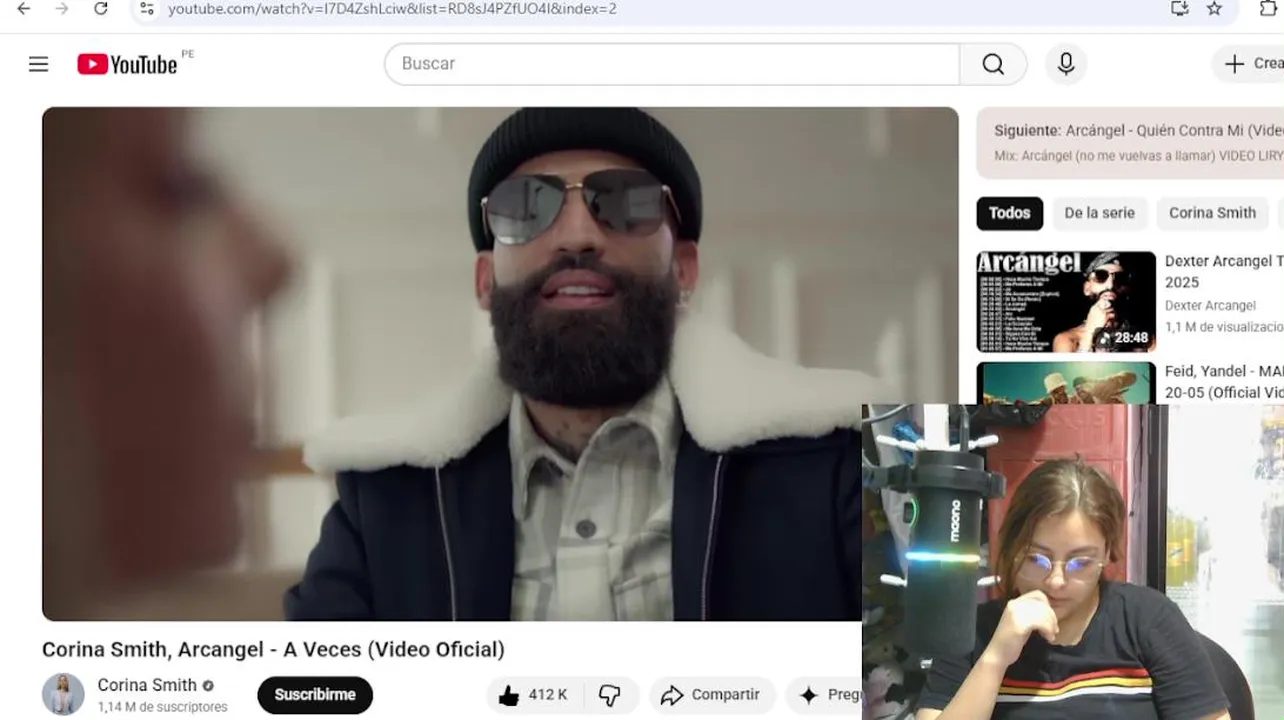Open the Siguiente Arcángel Quién Contra Mi item
The height and width of the screenshot is (720, 1284).
click(x=1130, y=142)
